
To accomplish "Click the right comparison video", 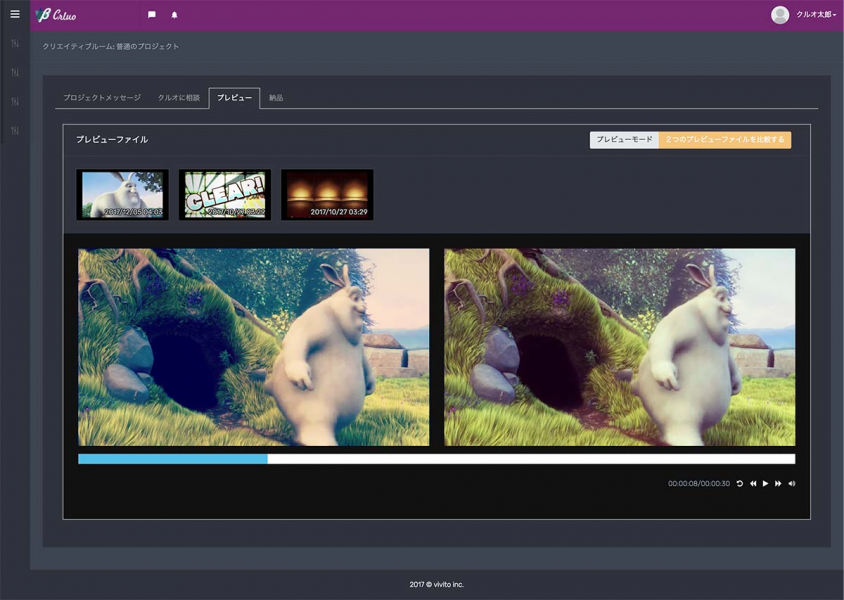I will point(620,347).
